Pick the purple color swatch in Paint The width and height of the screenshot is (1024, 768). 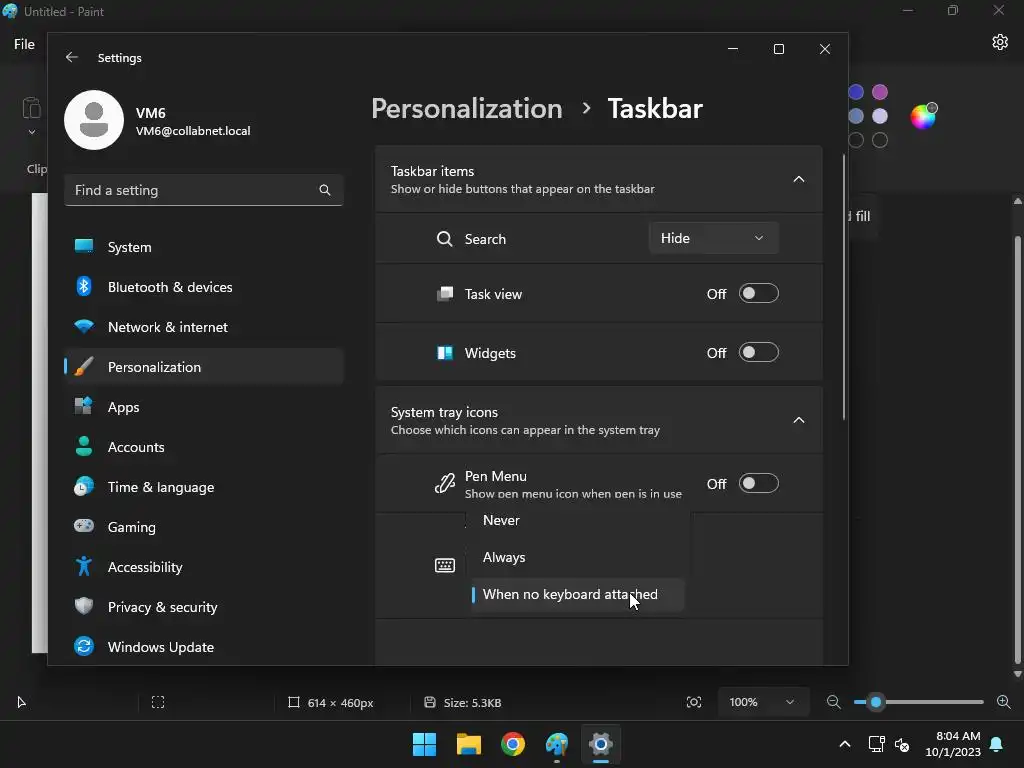click(880, 92)
